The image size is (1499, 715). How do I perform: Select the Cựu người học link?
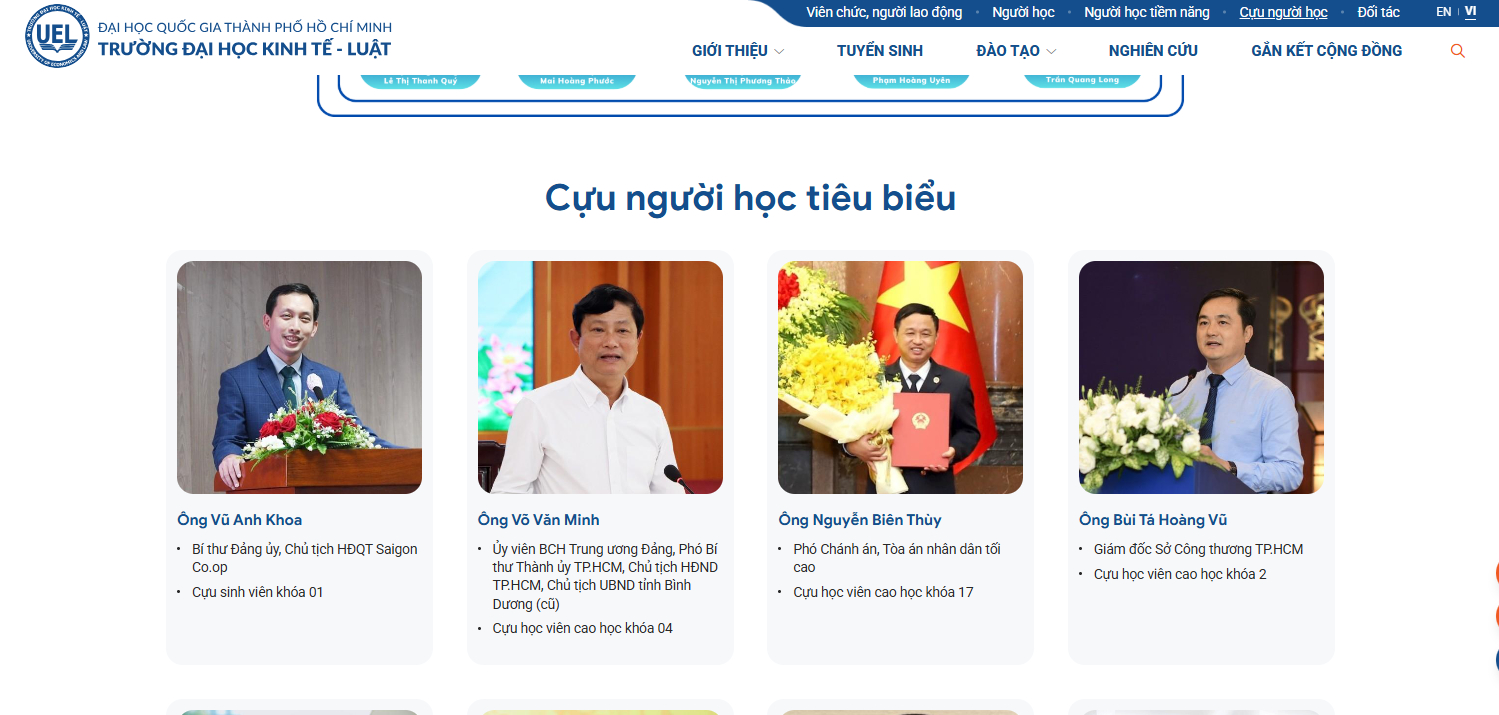(x=1283, y=12)
